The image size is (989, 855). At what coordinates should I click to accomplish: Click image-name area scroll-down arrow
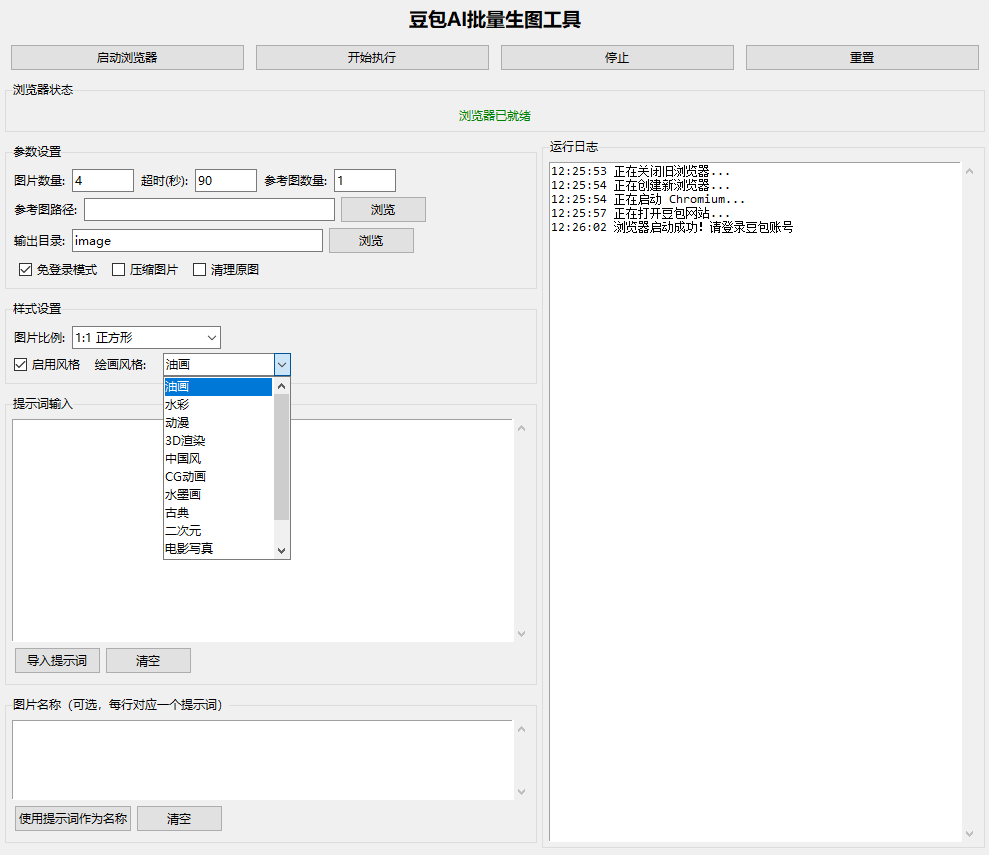[x=522, y=791]
